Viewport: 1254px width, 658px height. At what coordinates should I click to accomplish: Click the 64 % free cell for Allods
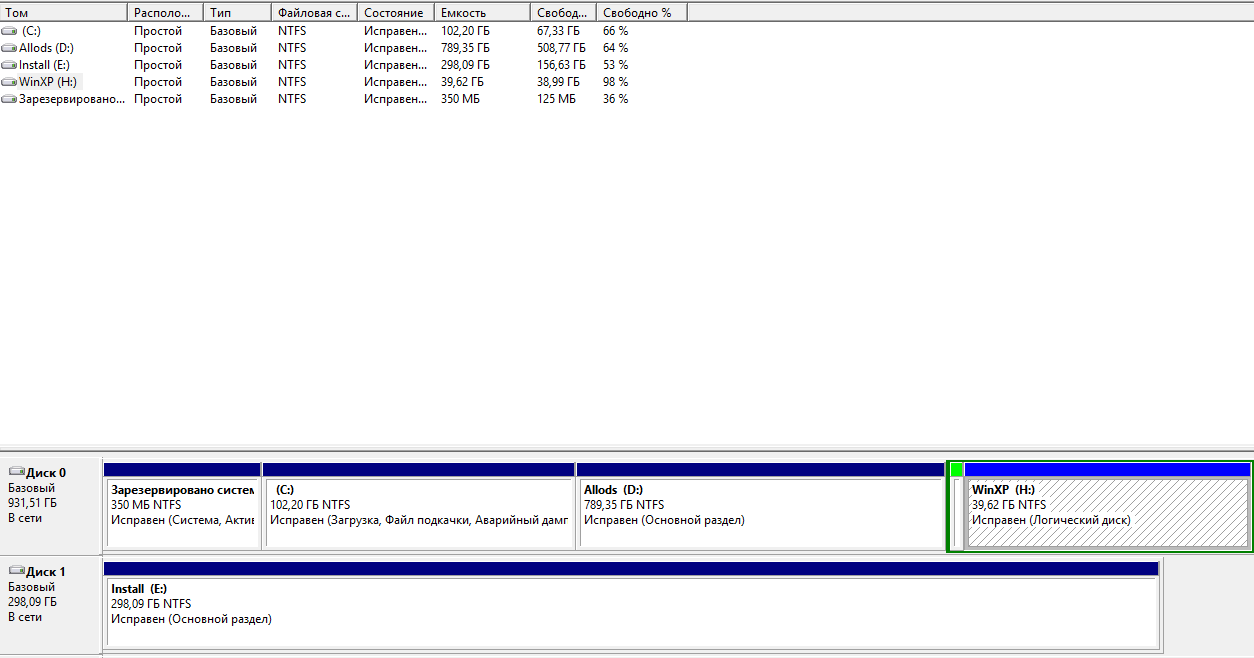[x=616, y=48]
